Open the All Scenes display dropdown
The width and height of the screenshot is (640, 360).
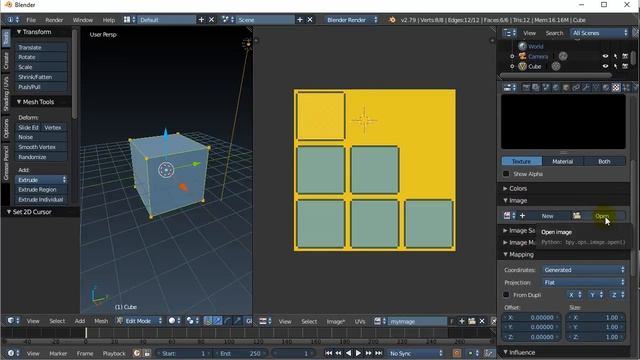click(599, 33)
